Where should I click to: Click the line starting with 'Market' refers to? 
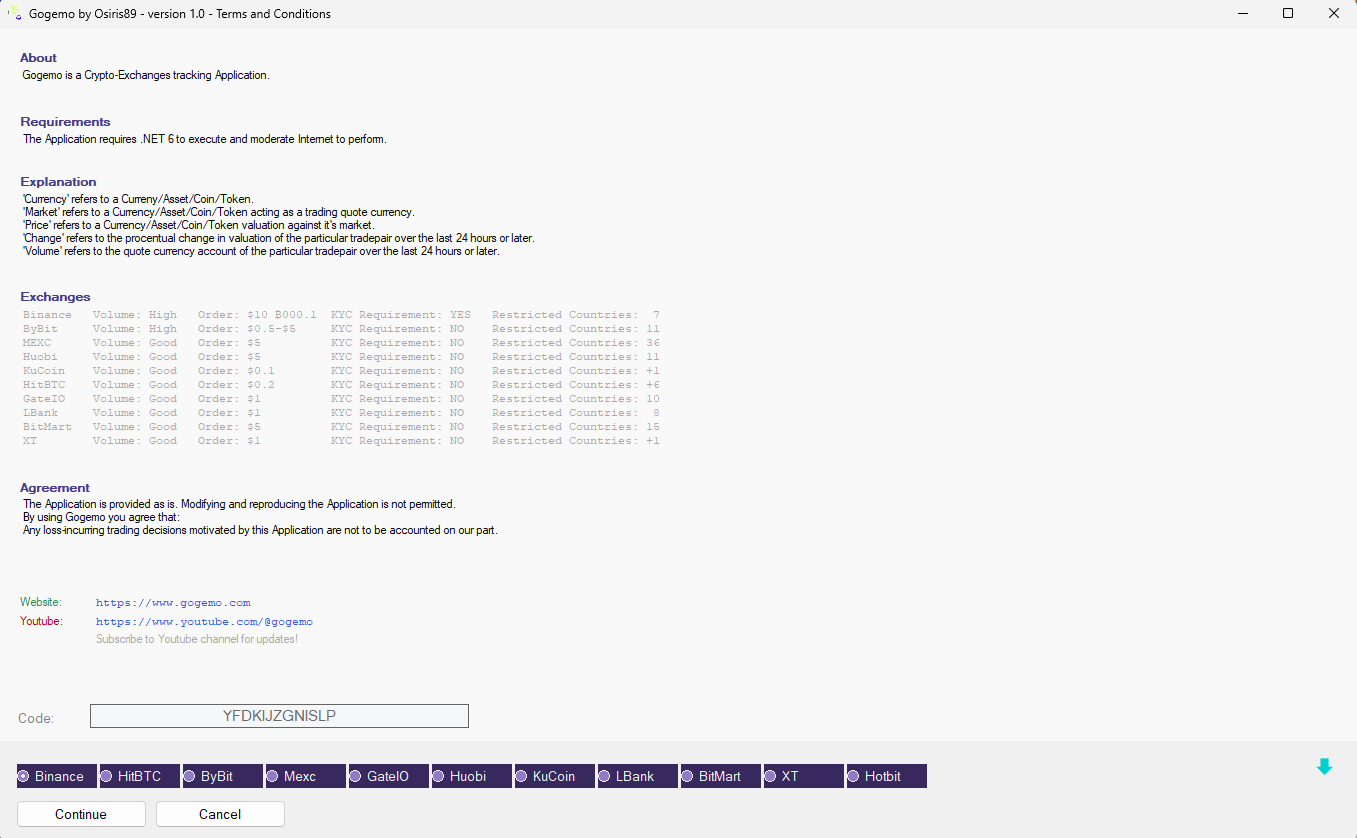coord(218,212)
